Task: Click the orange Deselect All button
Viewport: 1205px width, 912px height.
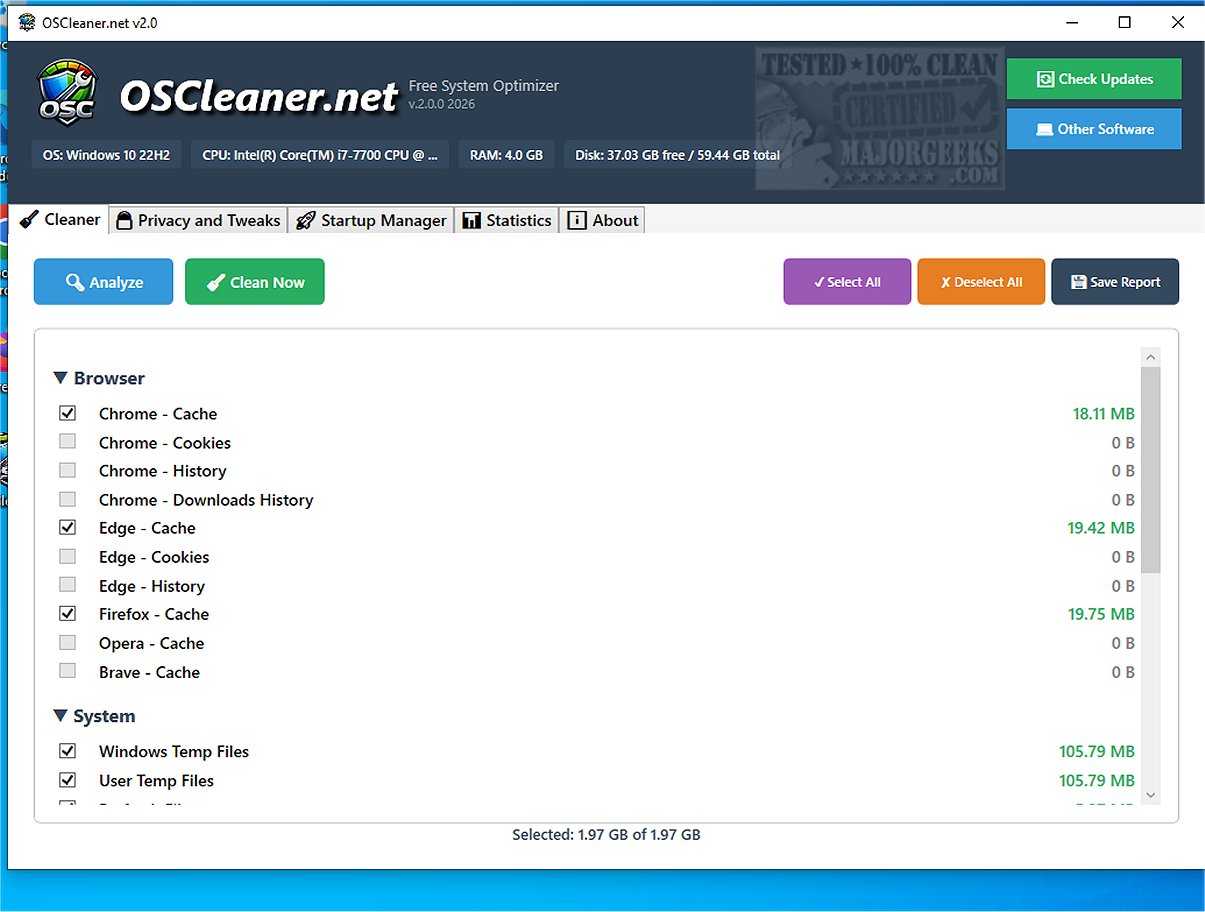Action: (981, 282)
